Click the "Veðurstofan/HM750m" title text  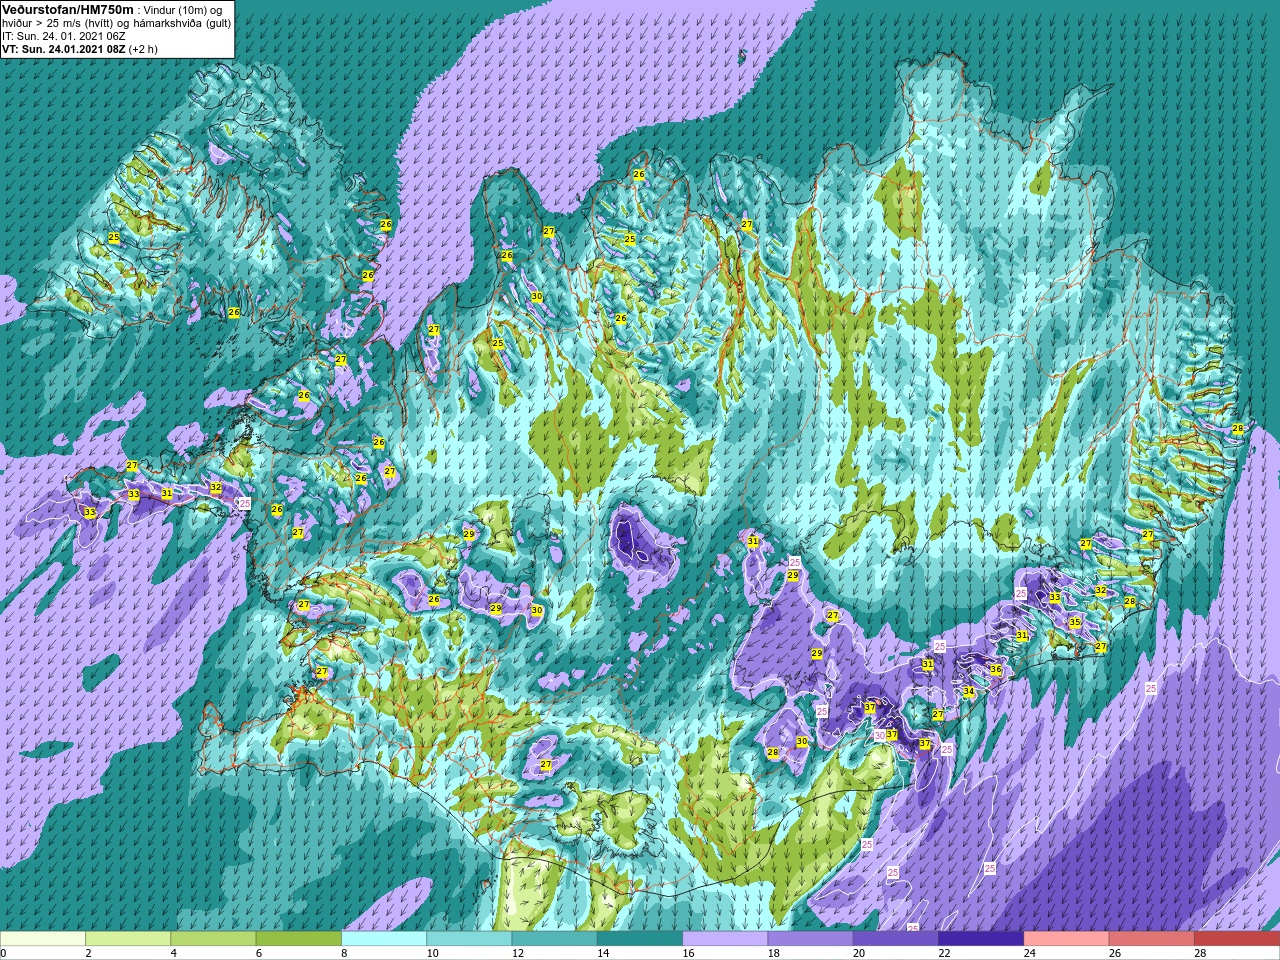(67, 9)
